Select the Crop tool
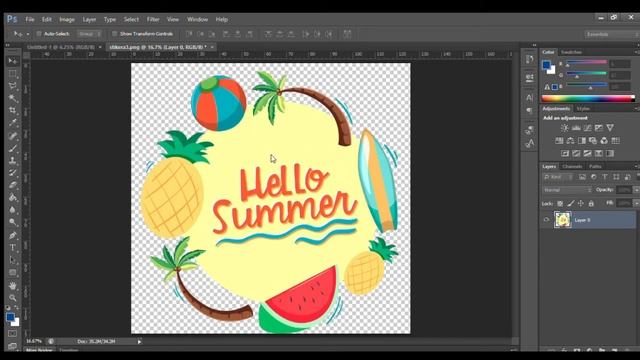The height and width of the screenshot is (360, 640). coord(13,111)
